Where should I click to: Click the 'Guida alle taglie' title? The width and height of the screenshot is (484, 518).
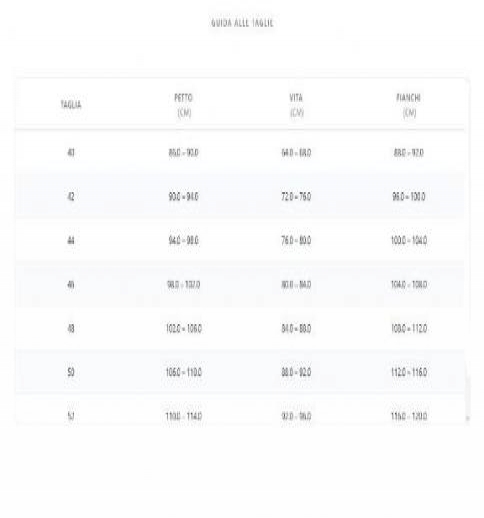coord(242,23)
